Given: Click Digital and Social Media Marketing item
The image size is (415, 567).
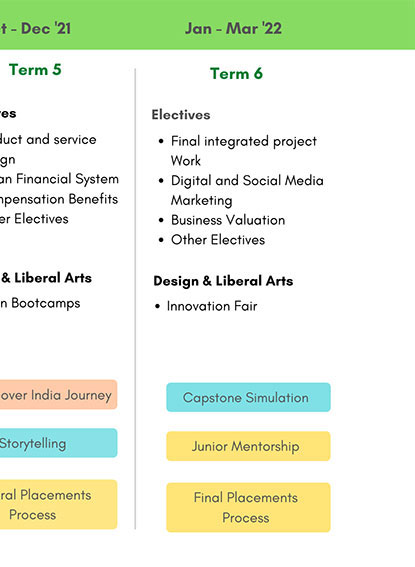Looking at the screenshot, I should [247, 190].
